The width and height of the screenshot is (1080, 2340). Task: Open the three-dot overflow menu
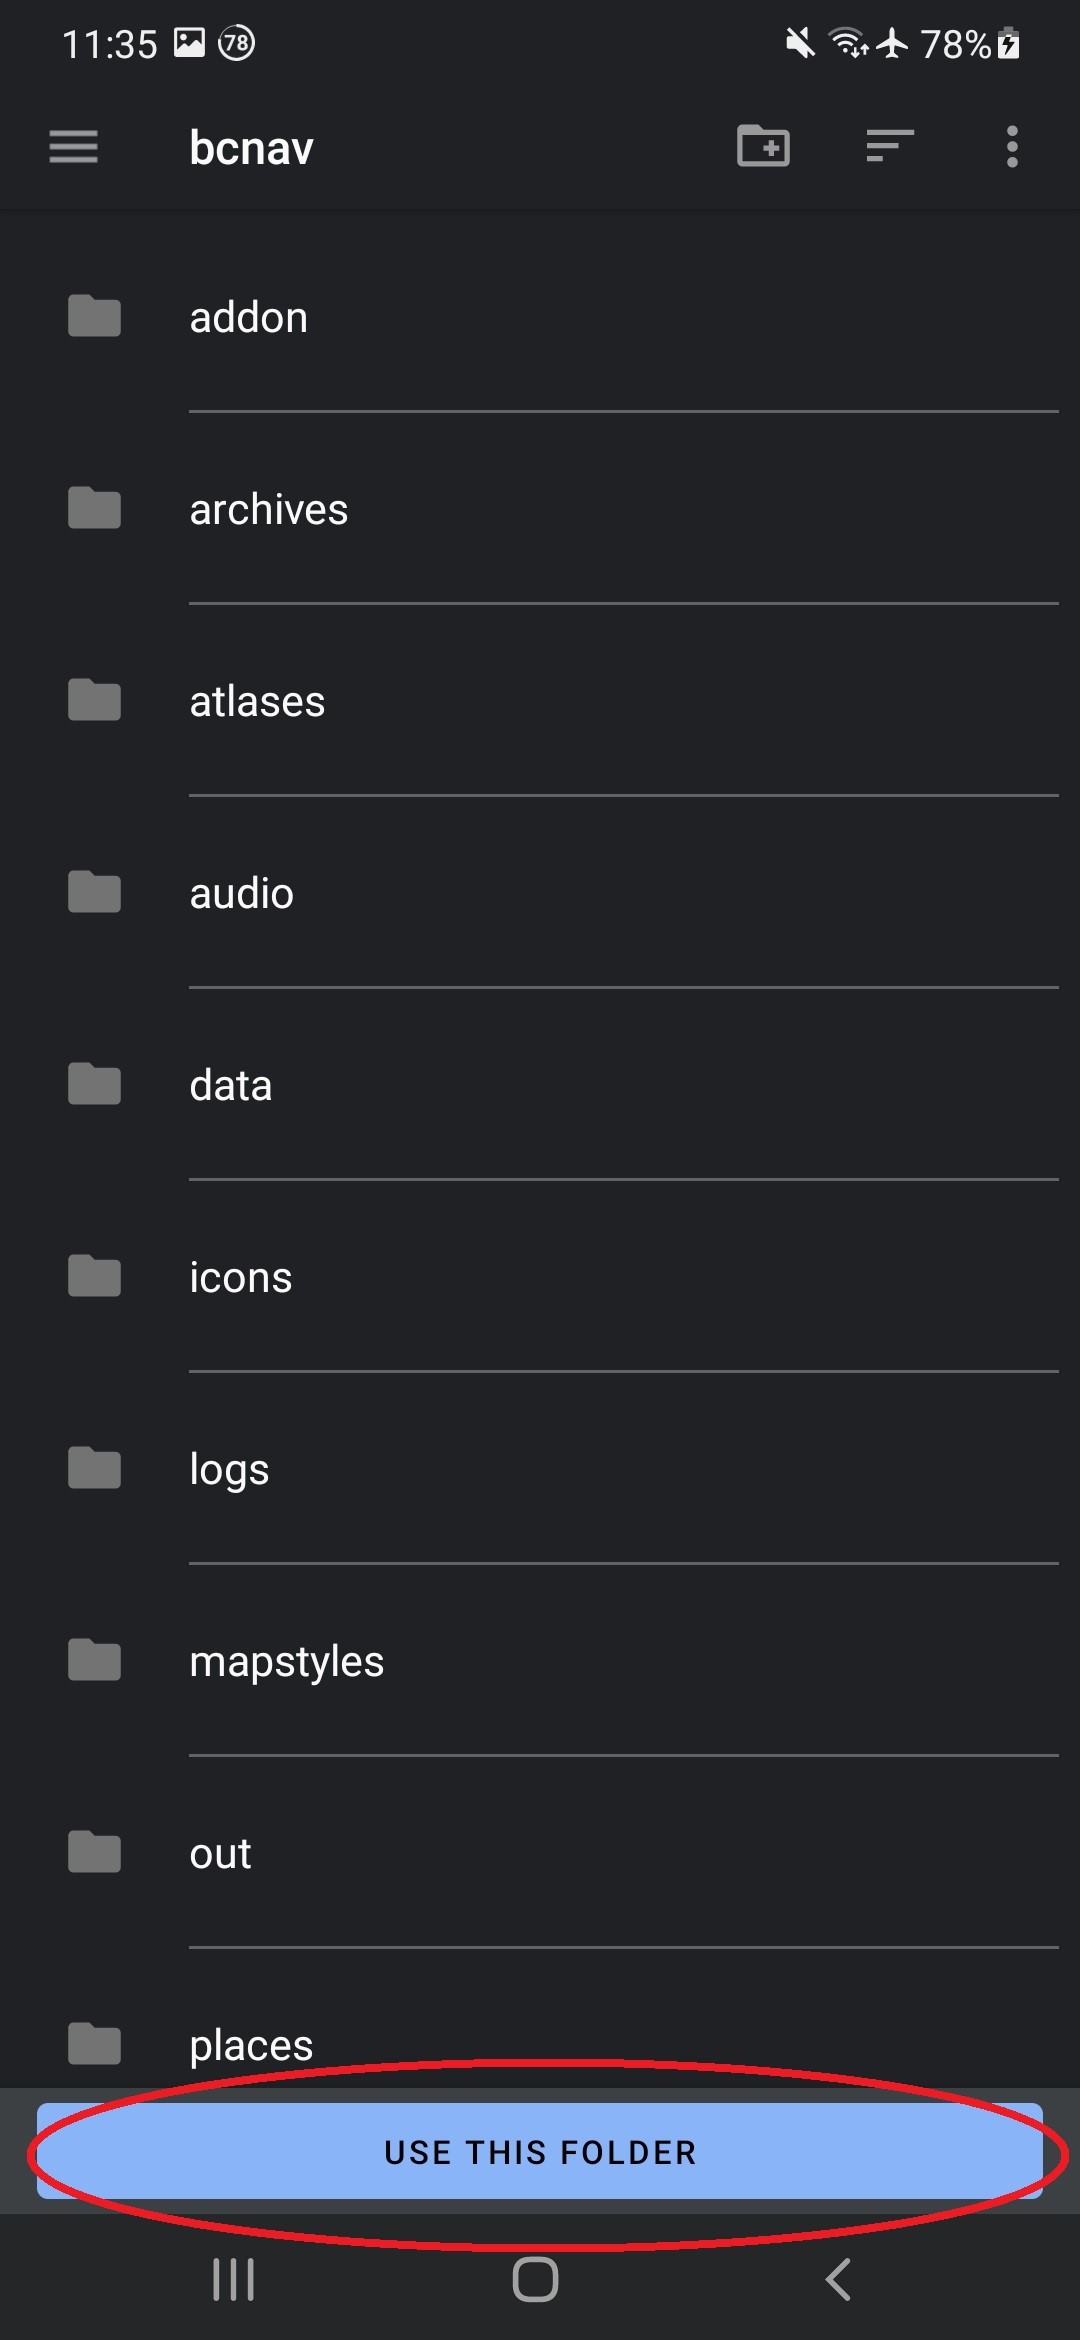coord(1012,147)
